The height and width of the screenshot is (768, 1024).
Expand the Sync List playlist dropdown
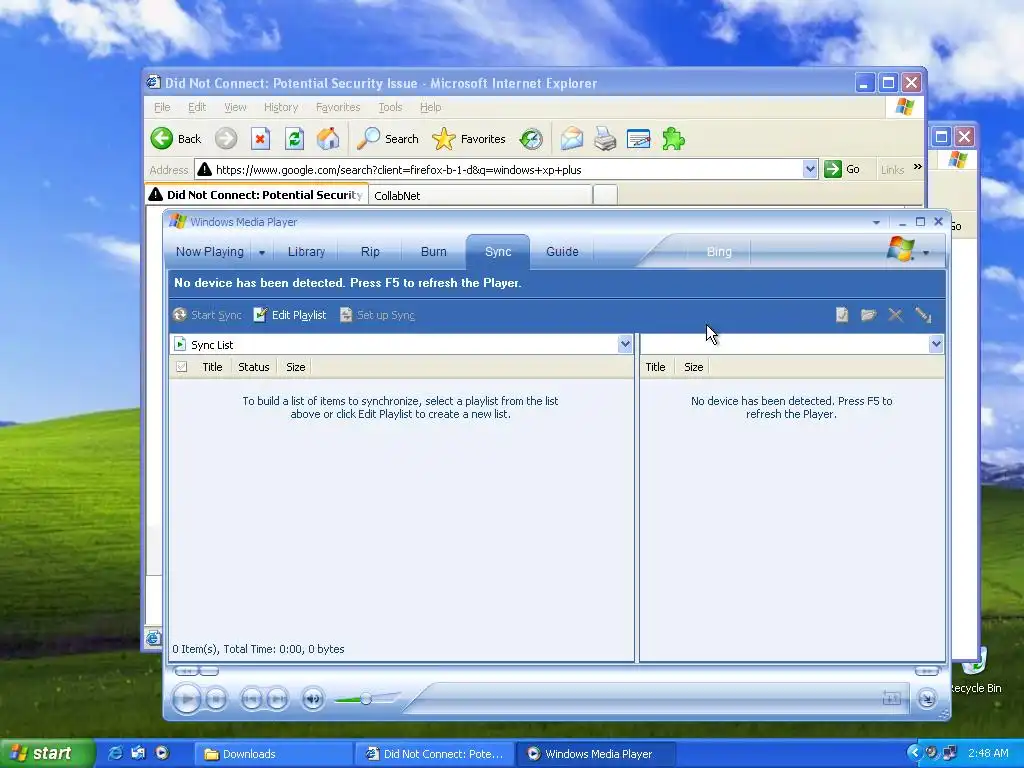coord(625,344)
